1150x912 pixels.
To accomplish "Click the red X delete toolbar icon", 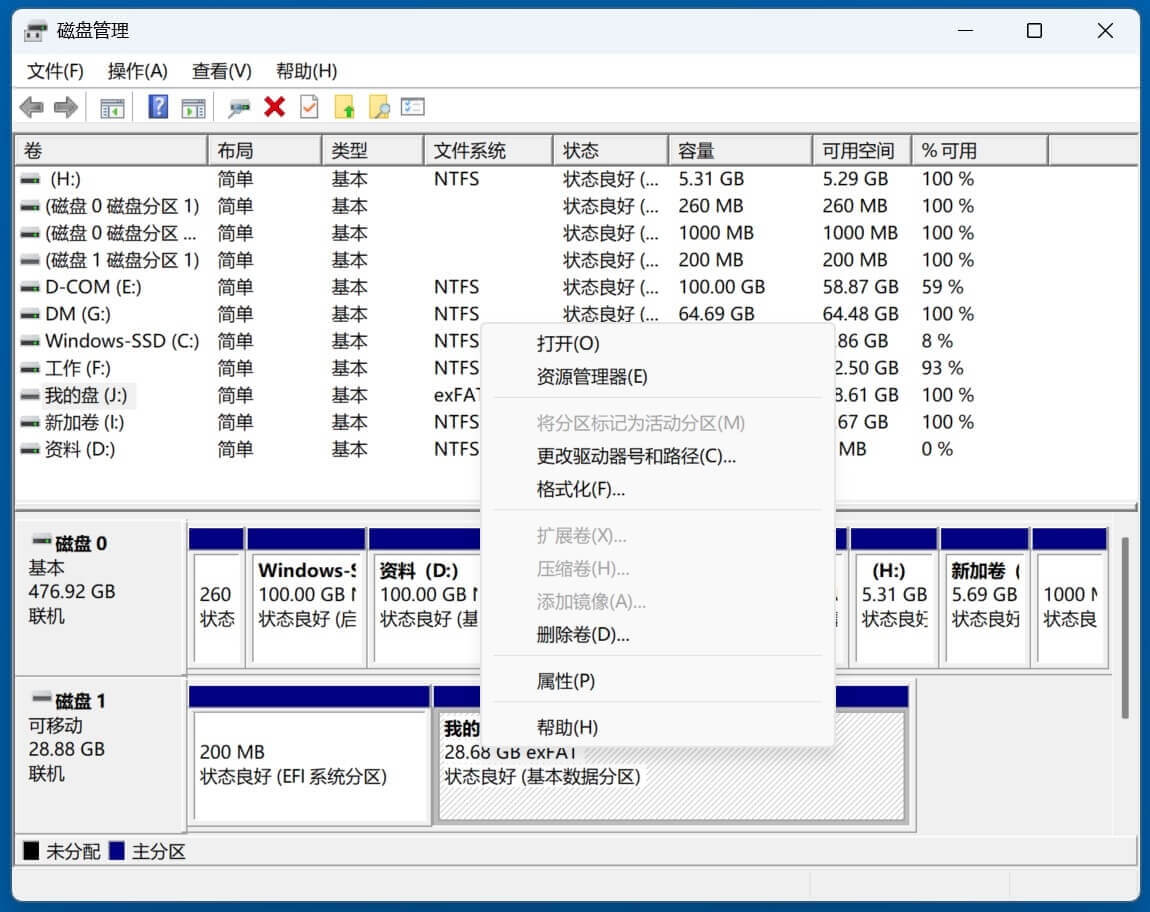I will tap(274, 107).
